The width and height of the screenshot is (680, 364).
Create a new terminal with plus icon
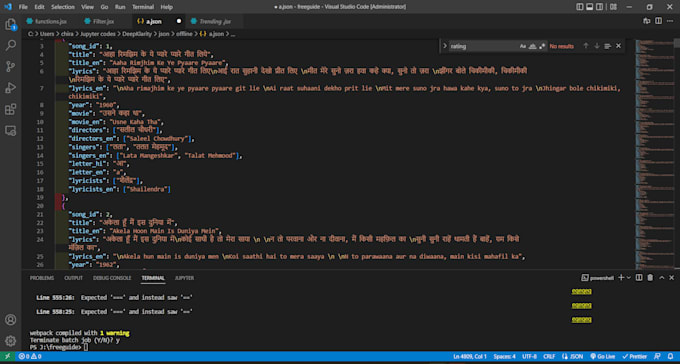coord(621,278)
